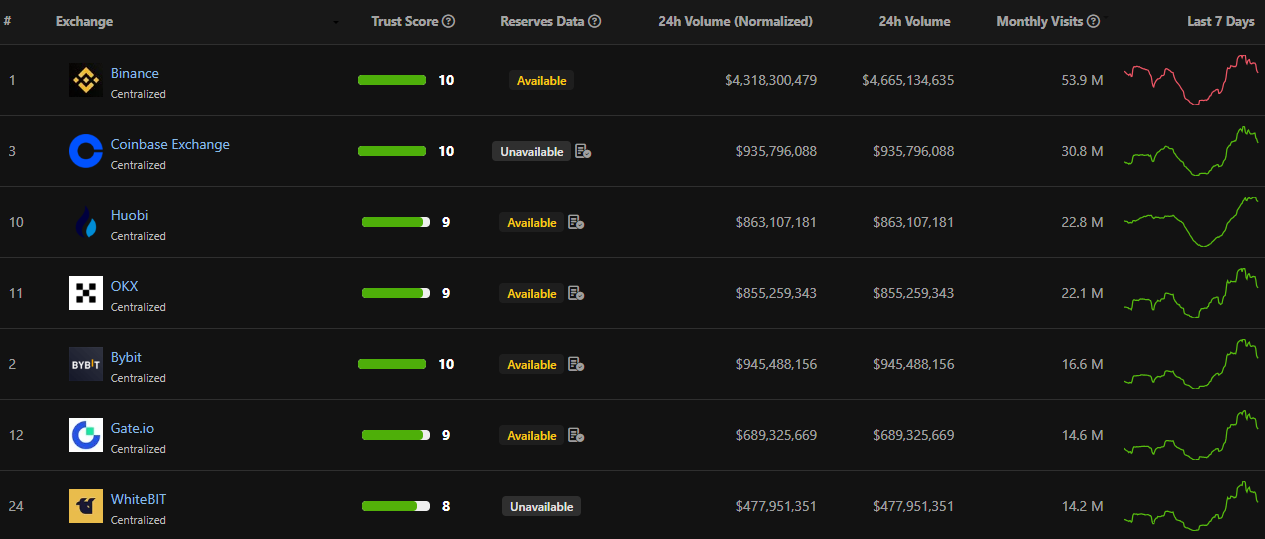Viewport: 1265px width, 539px height.
Task: Click the OKX checkered logo
Action: click(x=85, y=294)
